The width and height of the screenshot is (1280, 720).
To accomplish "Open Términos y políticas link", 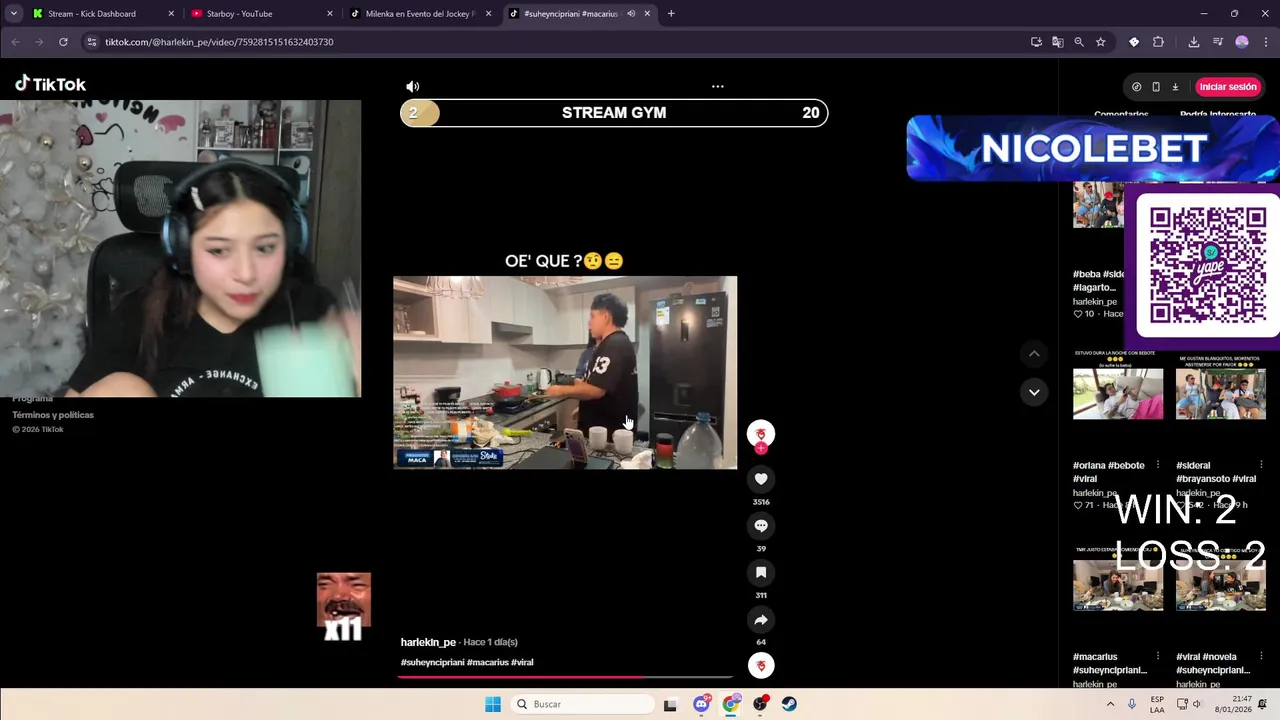I will [x=53, y=415].
